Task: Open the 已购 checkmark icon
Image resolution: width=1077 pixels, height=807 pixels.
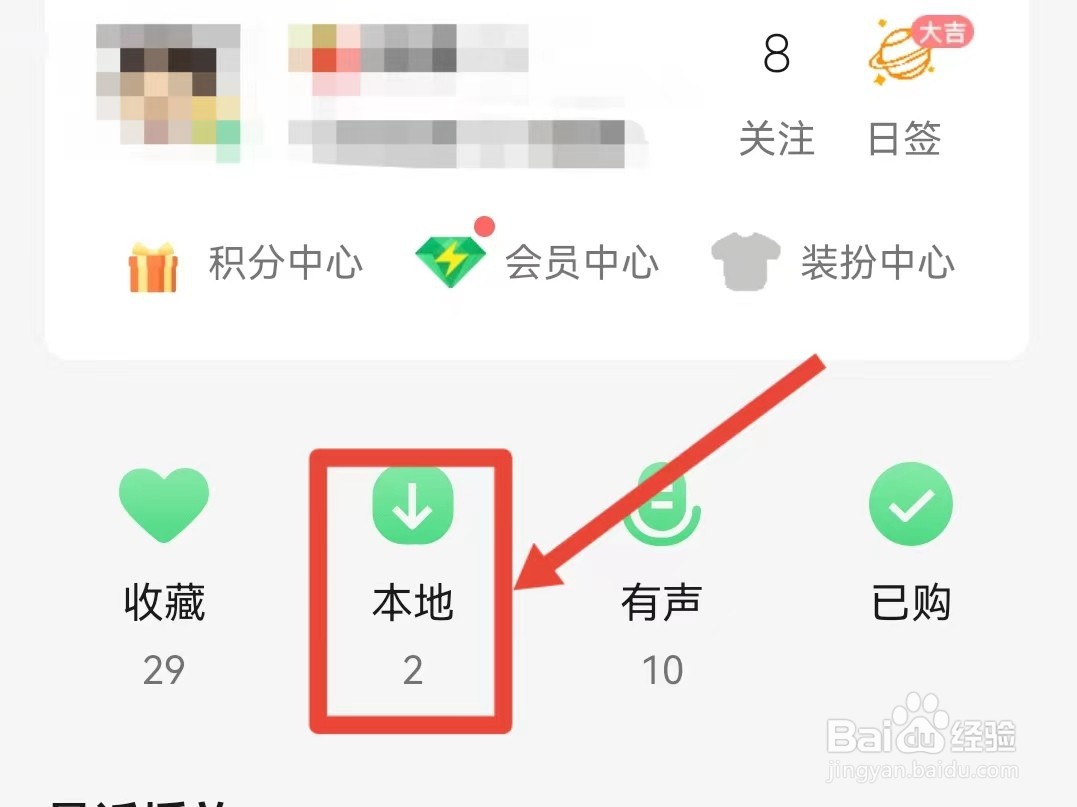Action: coord(911,504)
